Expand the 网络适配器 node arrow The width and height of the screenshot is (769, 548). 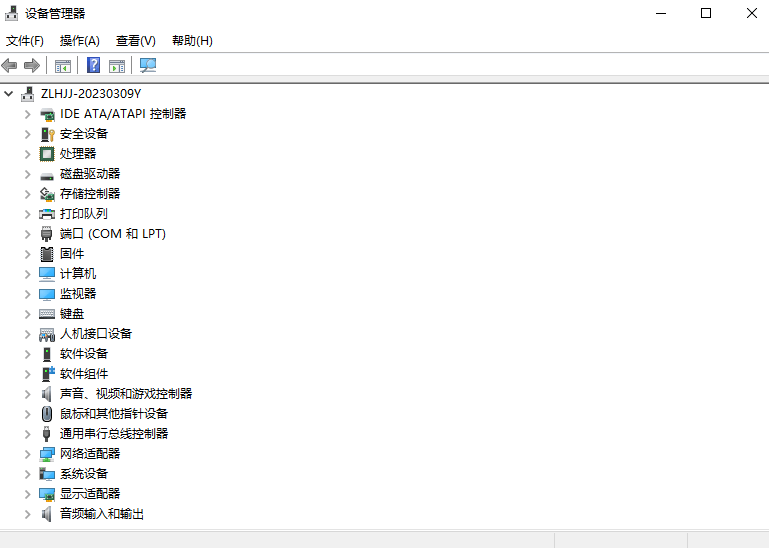tap(28, 454)
